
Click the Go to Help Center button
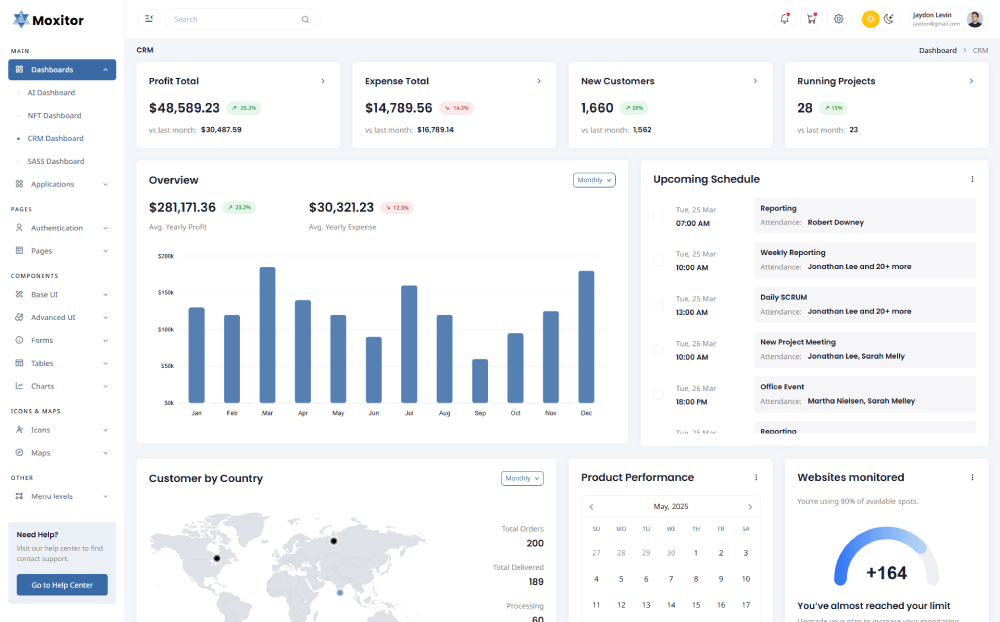pyautogui.click(x=62, y=585)
